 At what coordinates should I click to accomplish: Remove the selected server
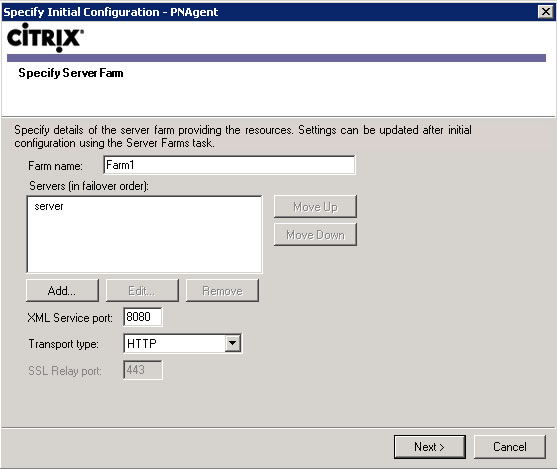(x=222, y=291)
